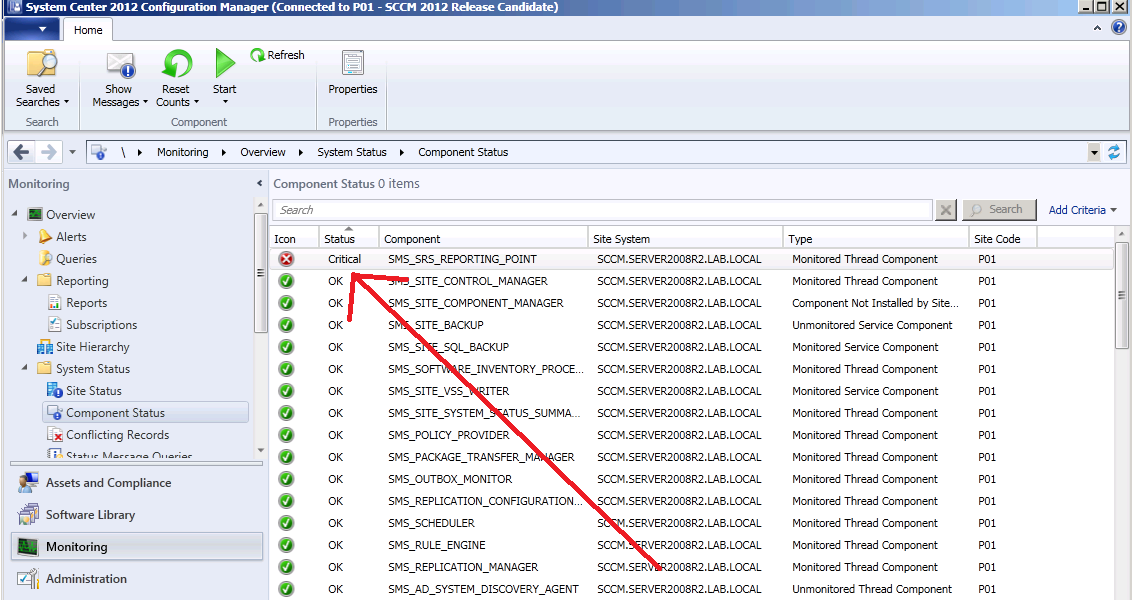Click System Status in the breadcrumb
Screen dimensions: 1132x600
point(352,152)
